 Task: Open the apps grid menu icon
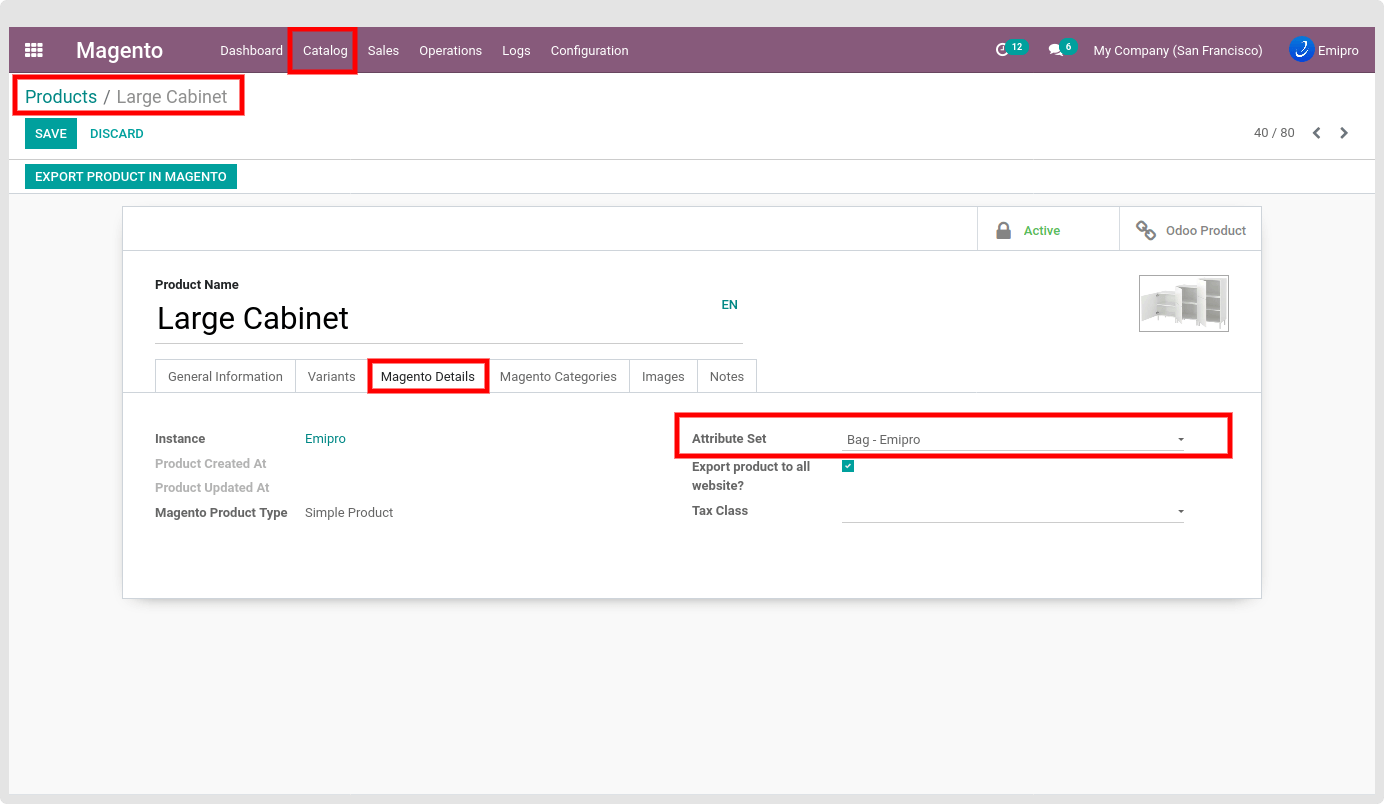34,50
